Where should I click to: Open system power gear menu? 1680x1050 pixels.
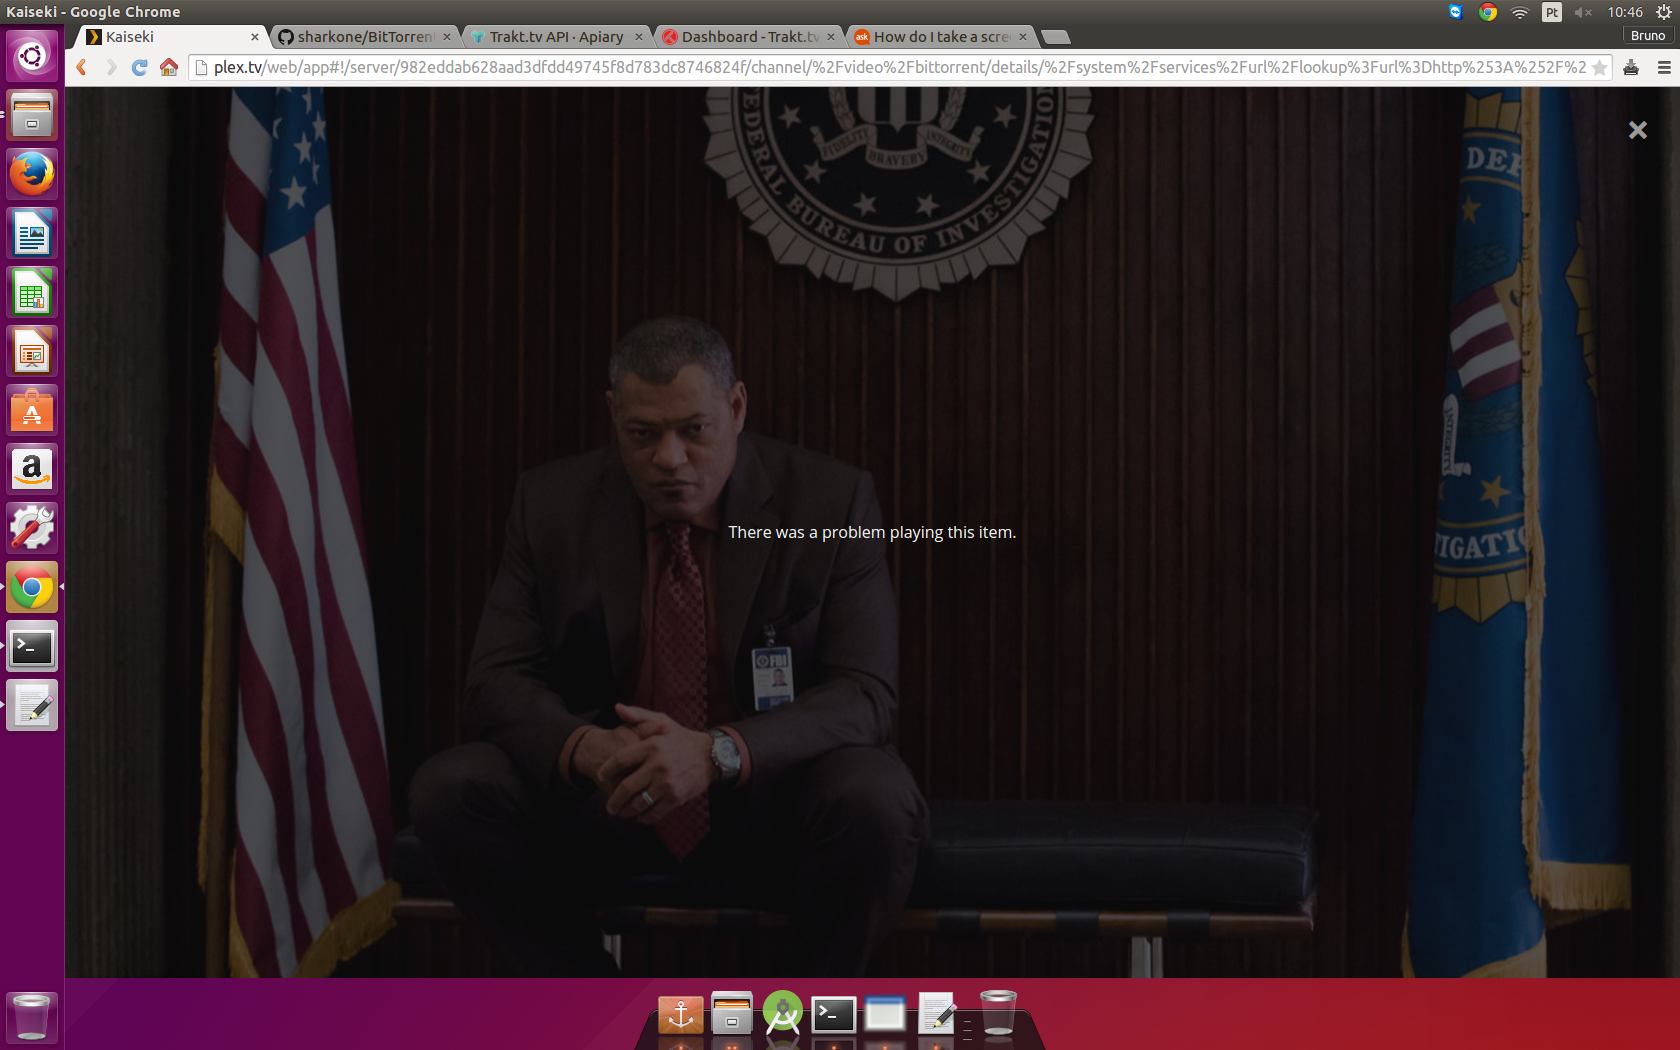click(1664, 12)
